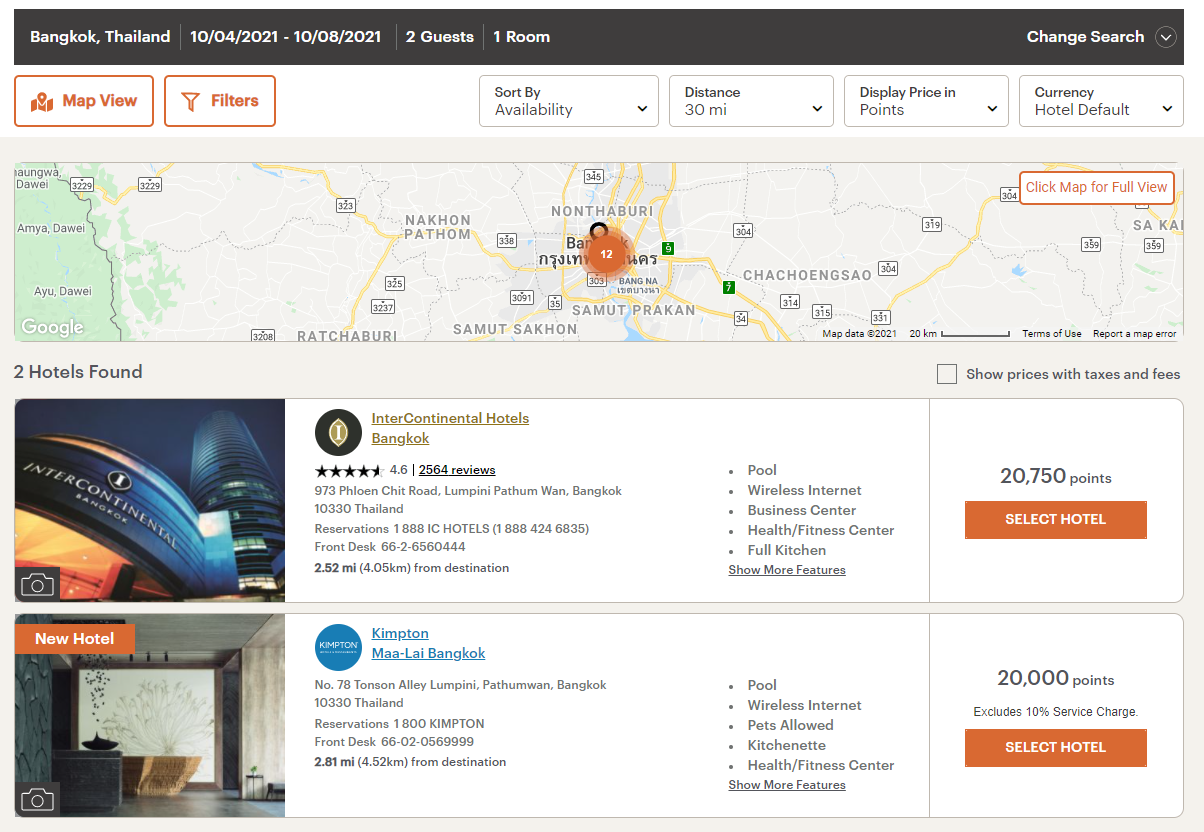
Task: Click Map for Full View button
Action: (x=1097, y=188)
